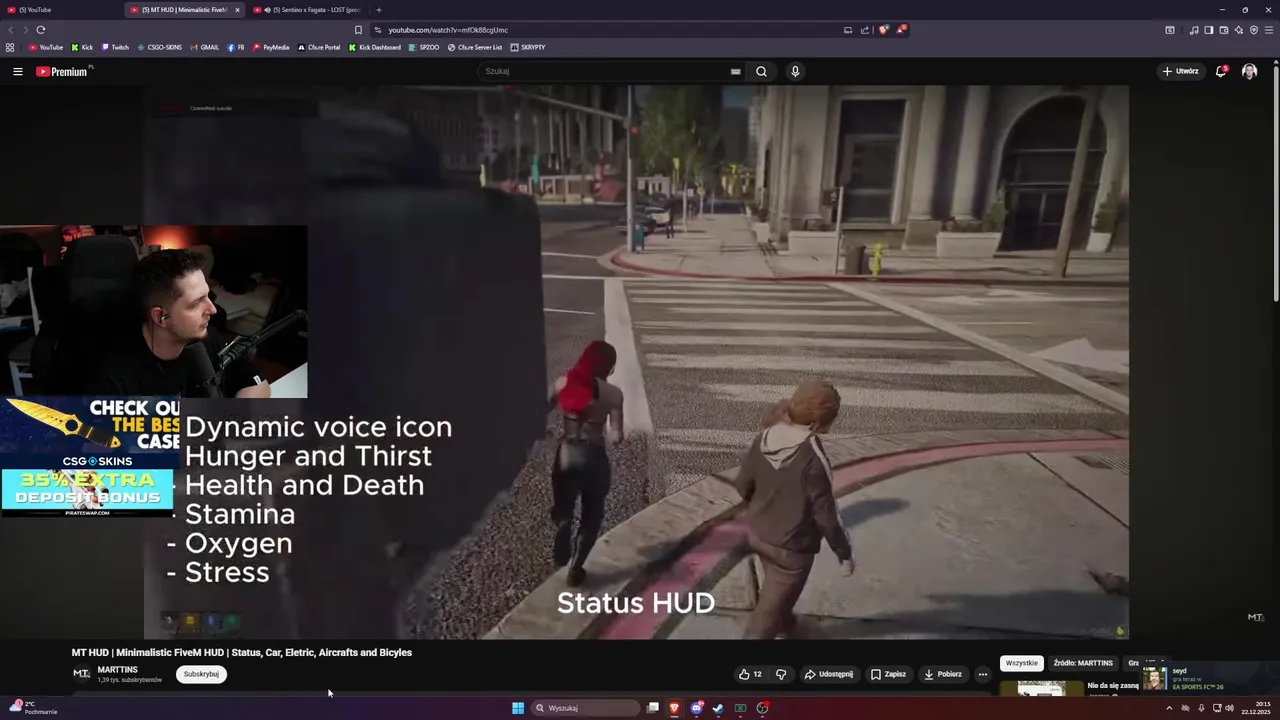Click the Windows taskbar search box

pos(585,708)
